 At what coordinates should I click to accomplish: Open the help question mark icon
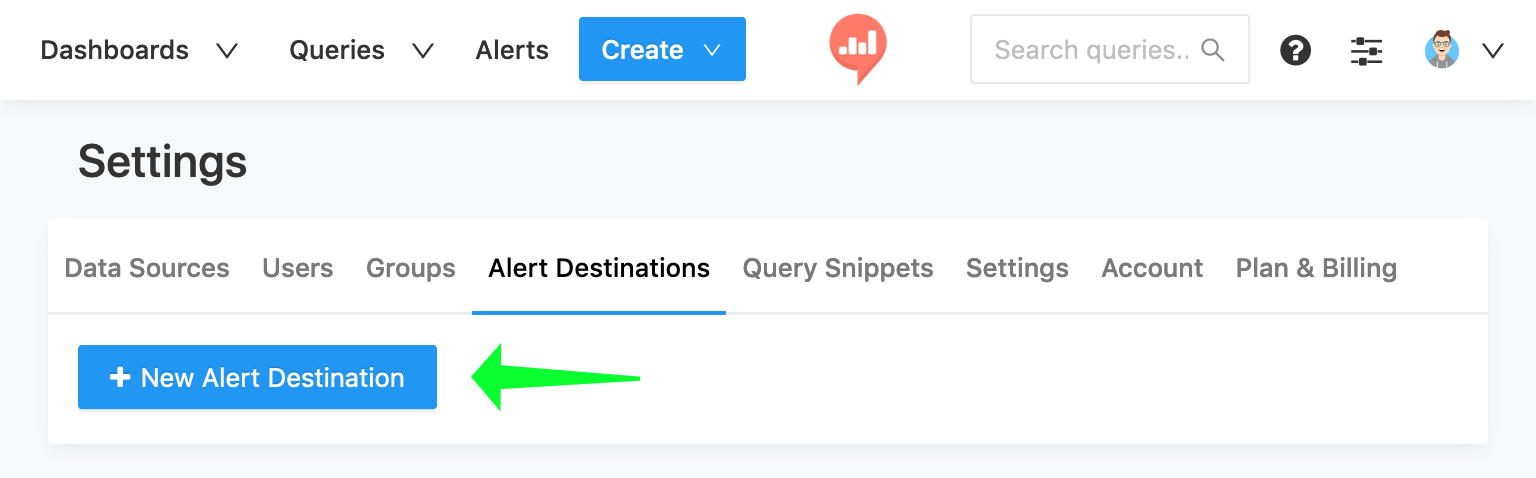[x=1295, y=50]
